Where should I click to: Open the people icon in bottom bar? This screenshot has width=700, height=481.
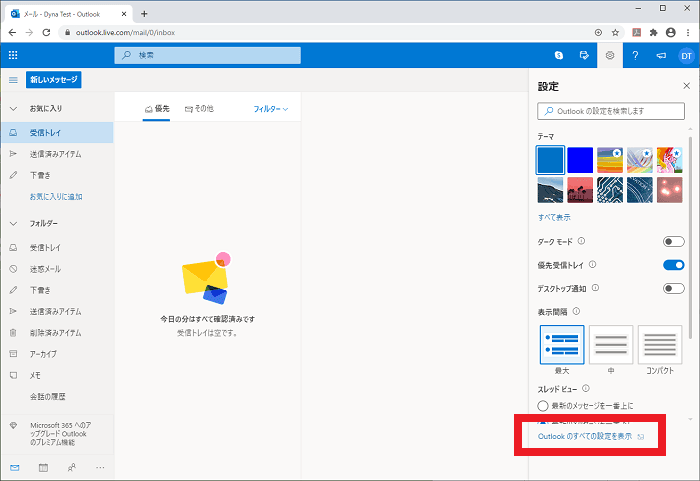click(71, 467)
